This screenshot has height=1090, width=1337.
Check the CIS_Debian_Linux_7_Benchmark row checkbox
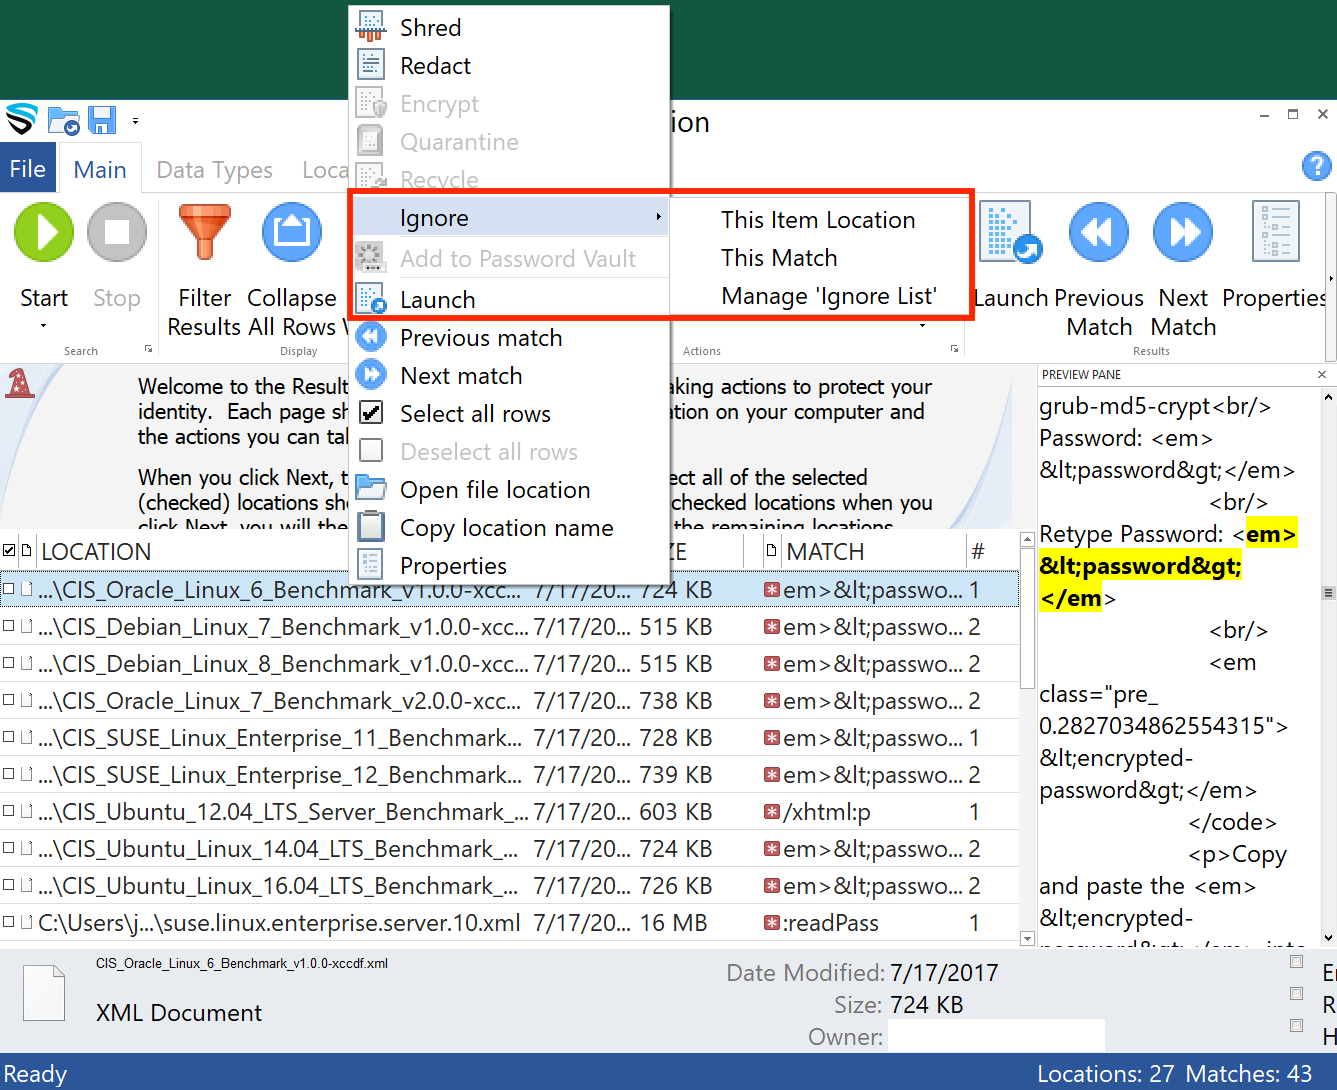pos(9,626)
